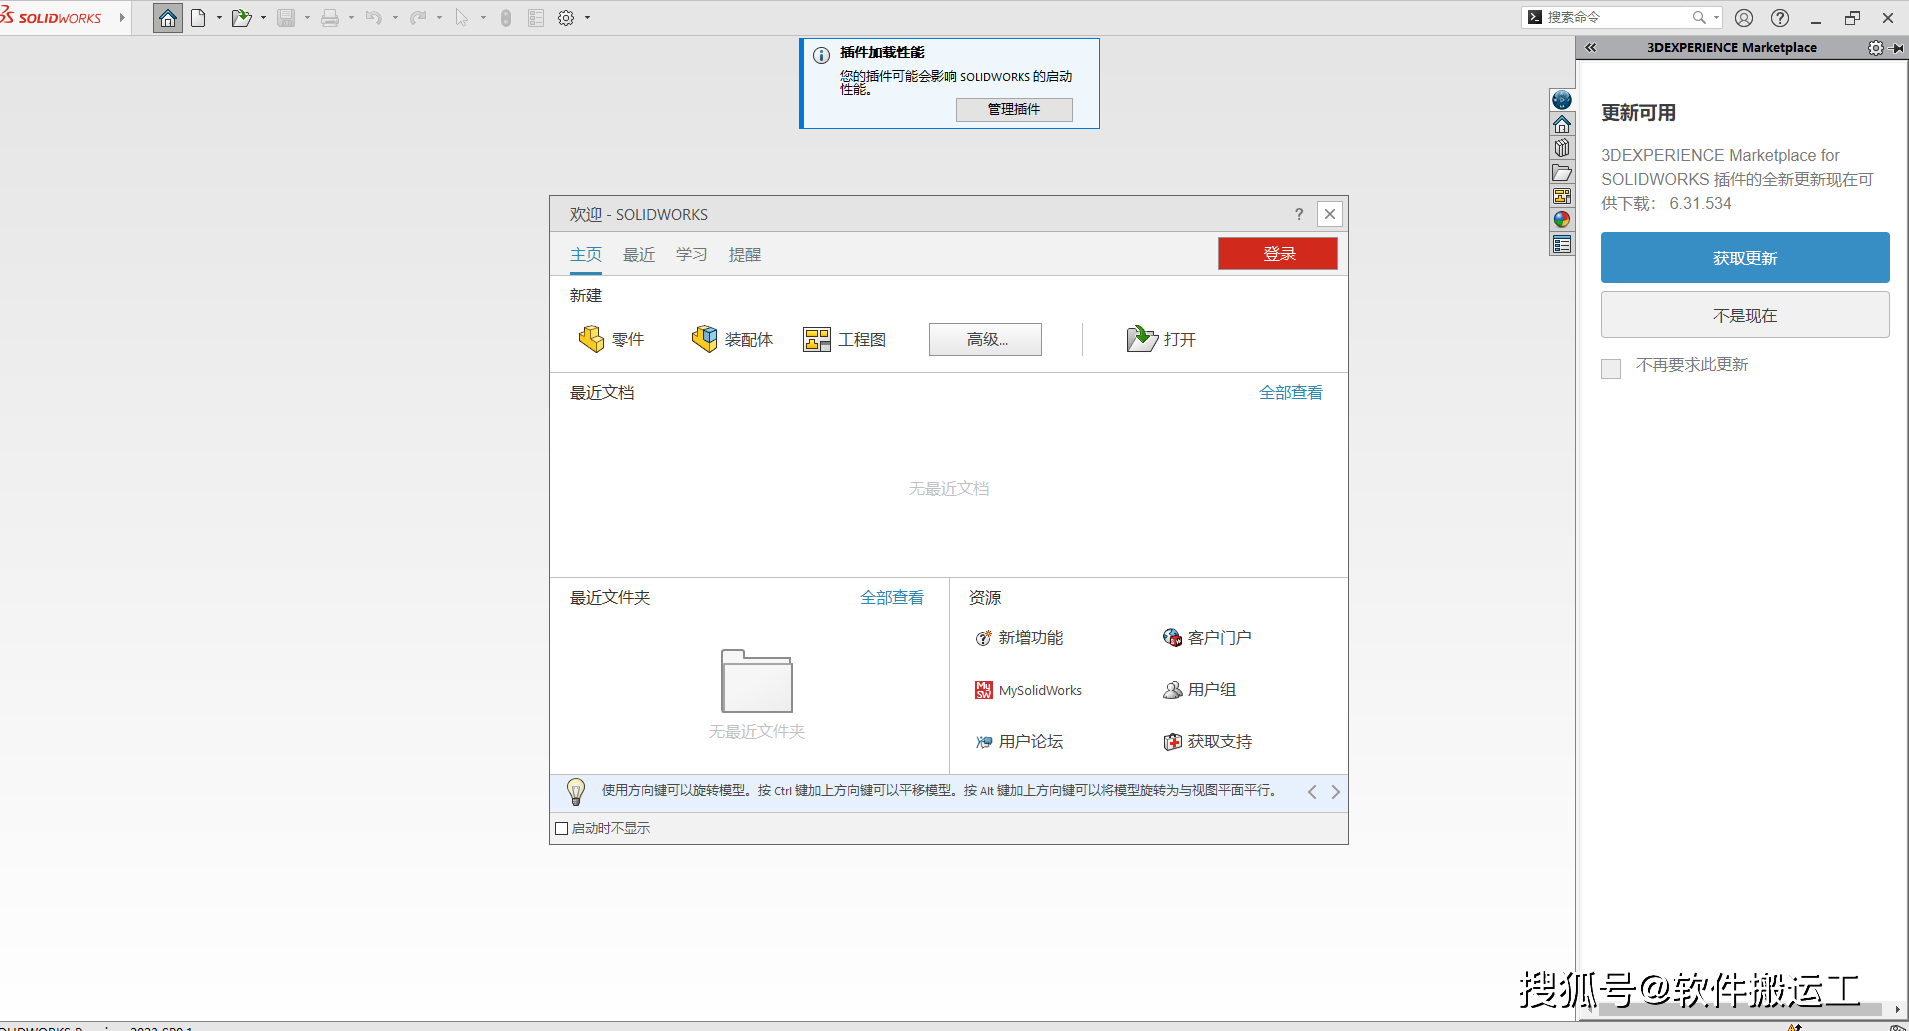Click the Rebuild traffic light icon
This screenshot has height=1031, width=1909.
tap(506, 18)
